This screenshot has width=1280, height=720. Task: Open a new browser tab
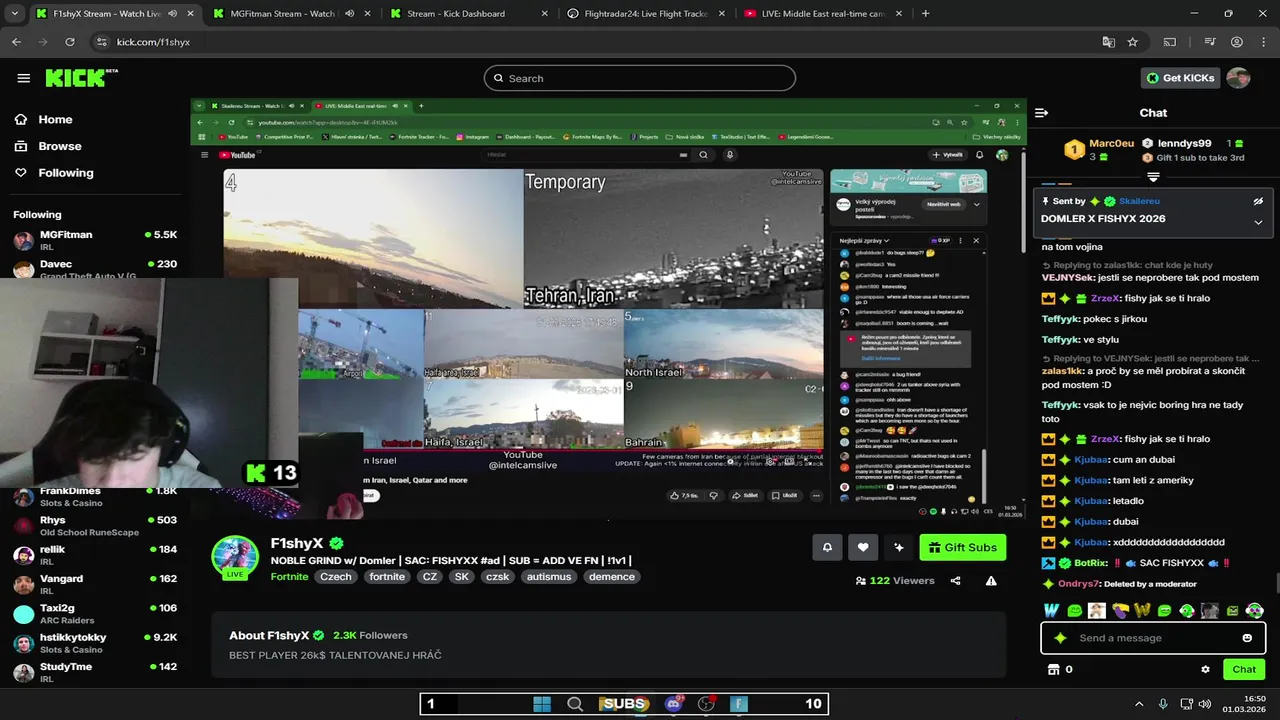925,14
